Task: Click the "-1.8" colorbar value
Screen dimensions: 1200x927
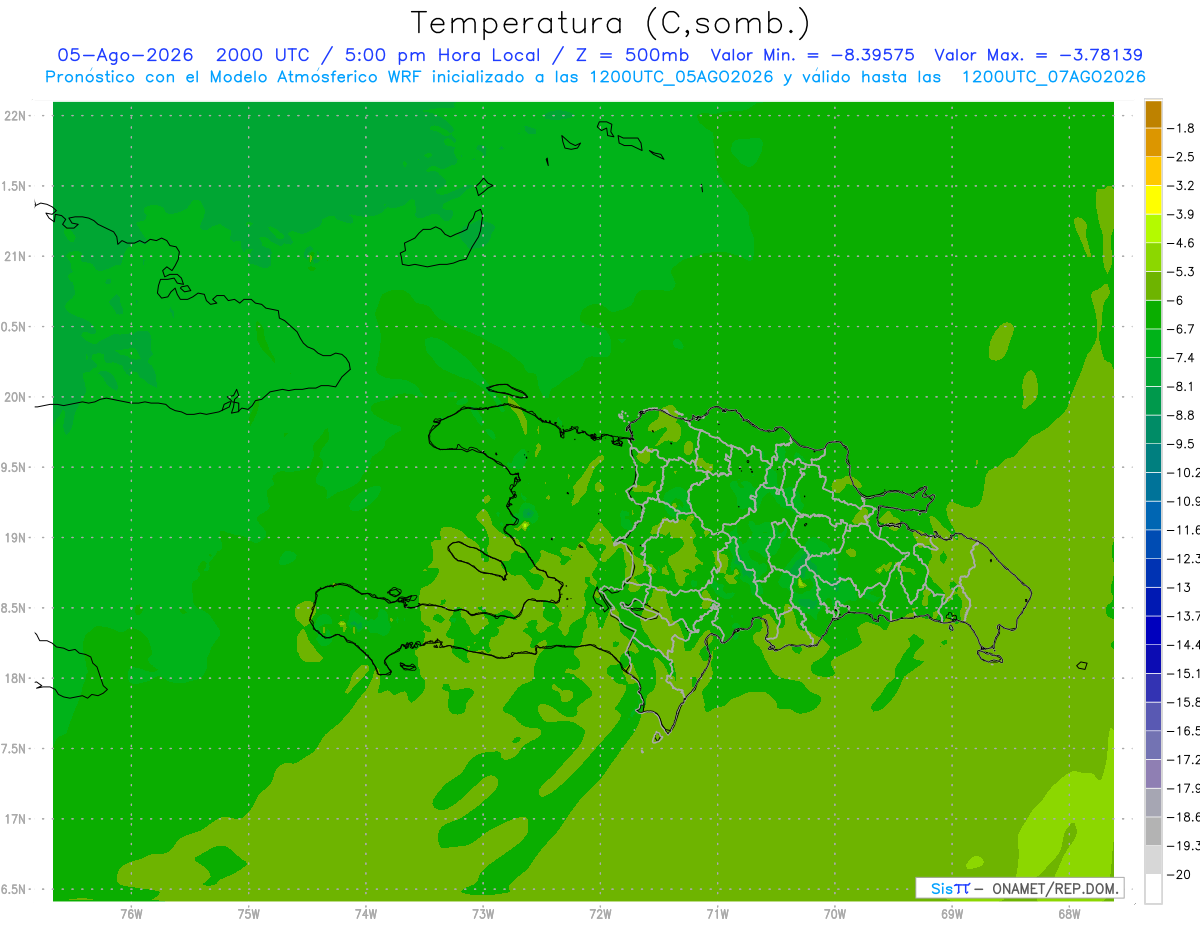Action: pyautogui.click(x=1182, y=128)
